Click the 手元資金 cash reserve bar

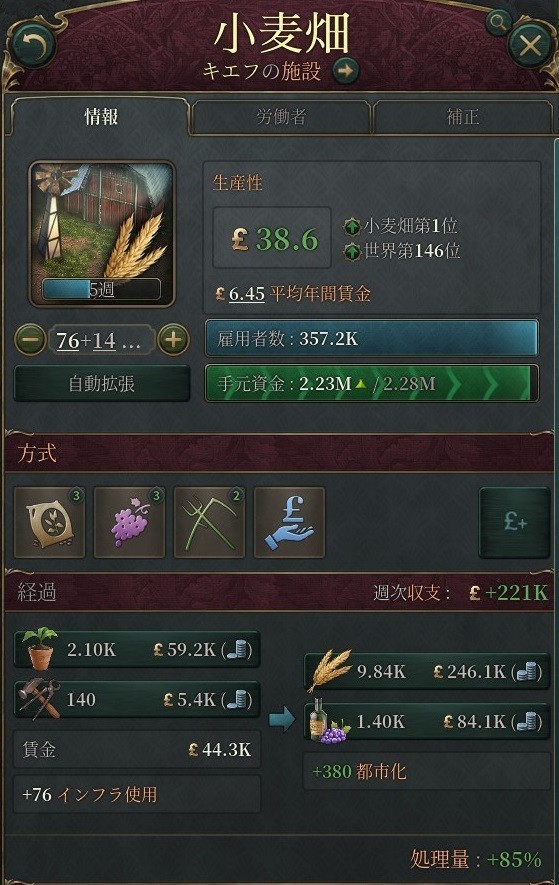372,384
